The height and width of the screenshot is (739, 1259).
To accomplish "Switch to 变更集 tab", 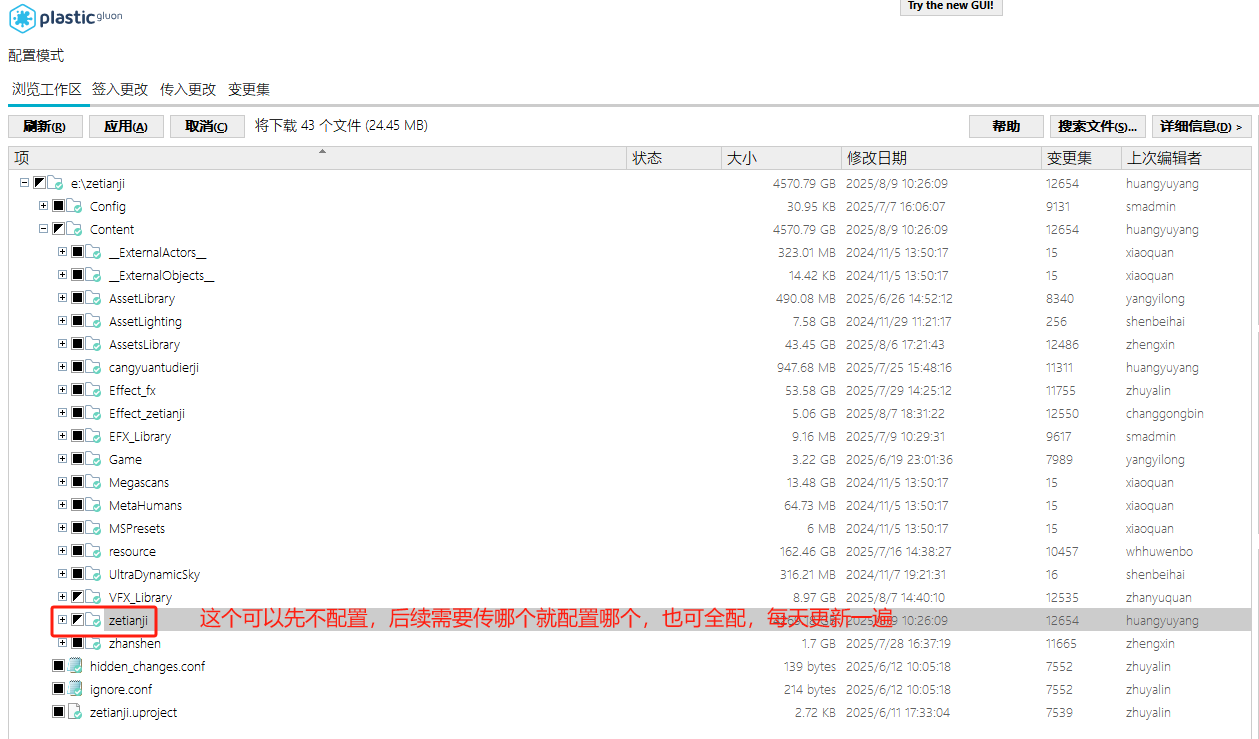I will tap(249, 89).
